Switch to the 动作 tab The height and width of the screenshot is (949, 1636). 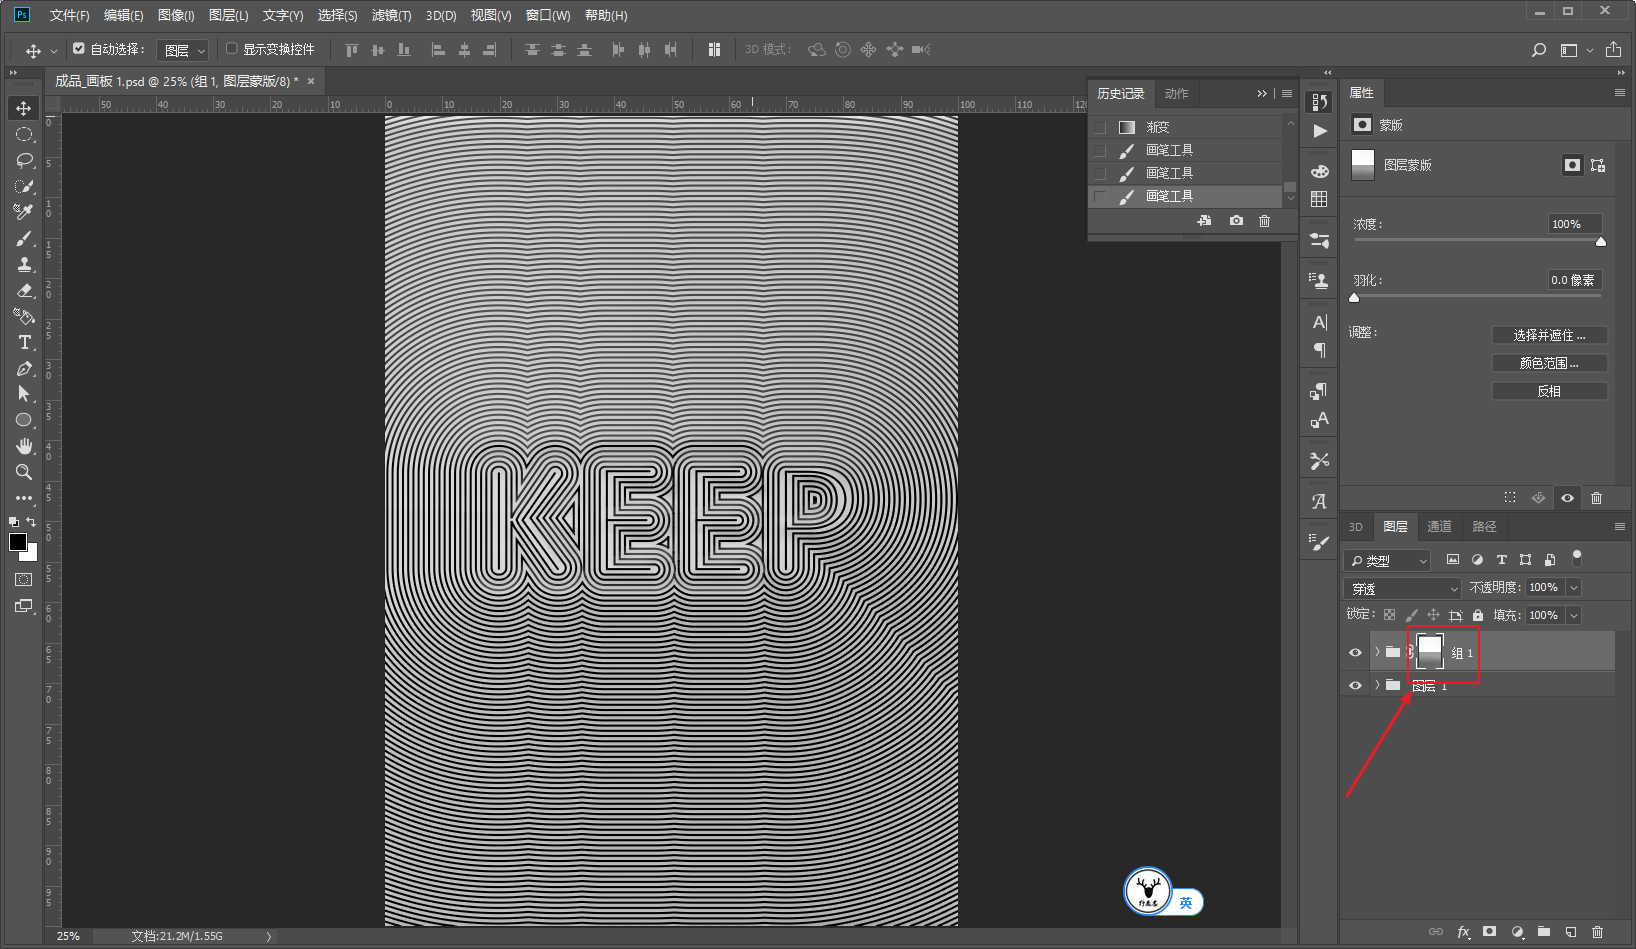coord(1177,94)
